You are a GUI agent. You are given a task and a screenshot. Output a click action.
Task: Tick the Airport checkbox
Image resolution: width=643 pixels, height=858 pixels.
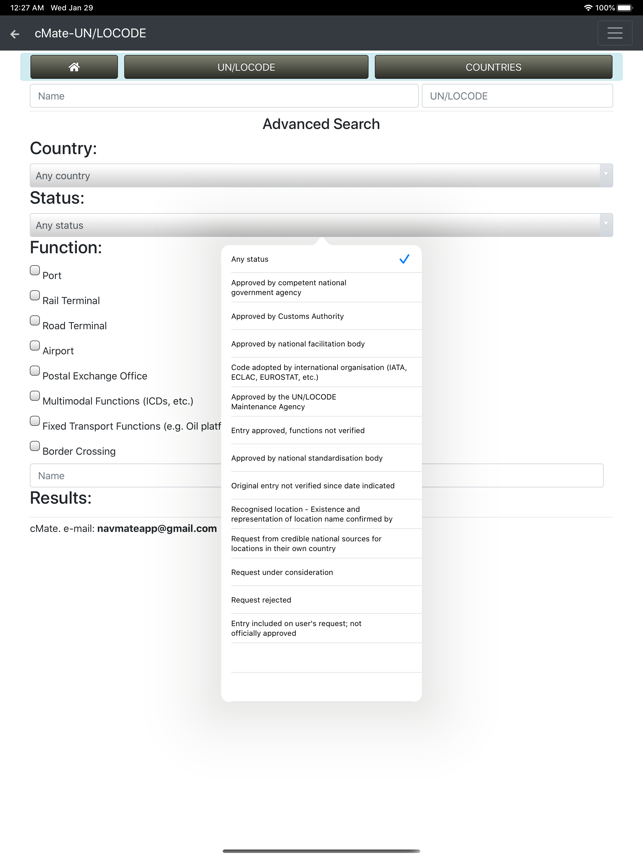pos(35,346)
